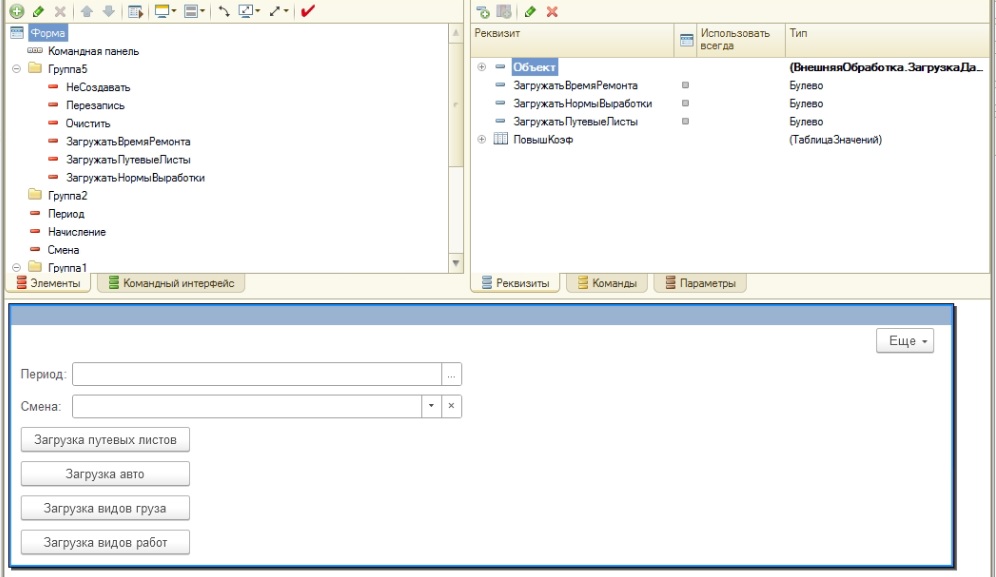Toggle 'use always' for ЗагружатьПутевыеЛисты
Viewport: 996px width, 577px height.
pyautogui.click(x=685, y=122)
